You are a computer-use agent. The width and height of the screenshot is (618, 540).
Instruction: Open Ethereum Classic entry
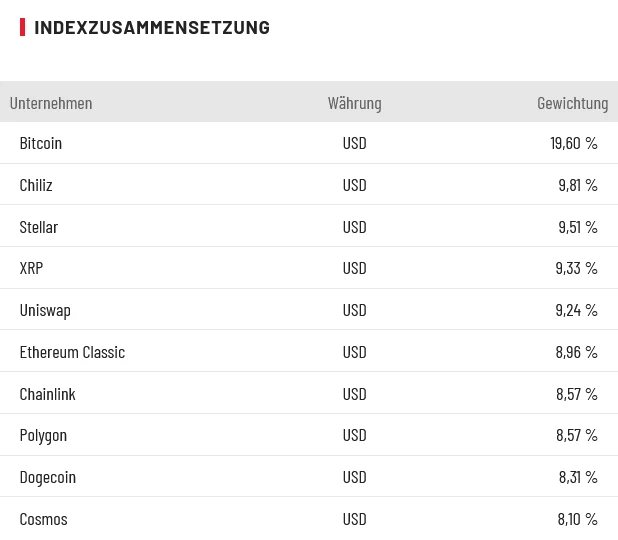72,352
